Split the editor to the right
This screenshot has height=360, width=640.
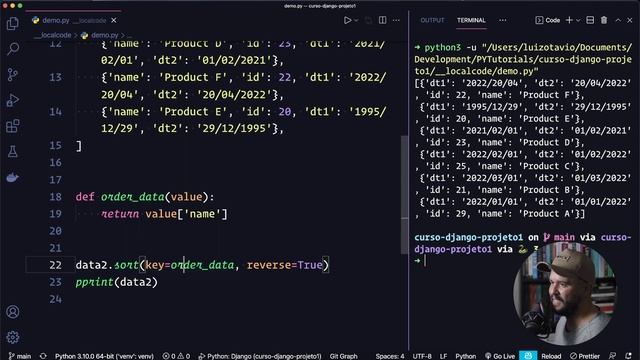pos(382,20)
